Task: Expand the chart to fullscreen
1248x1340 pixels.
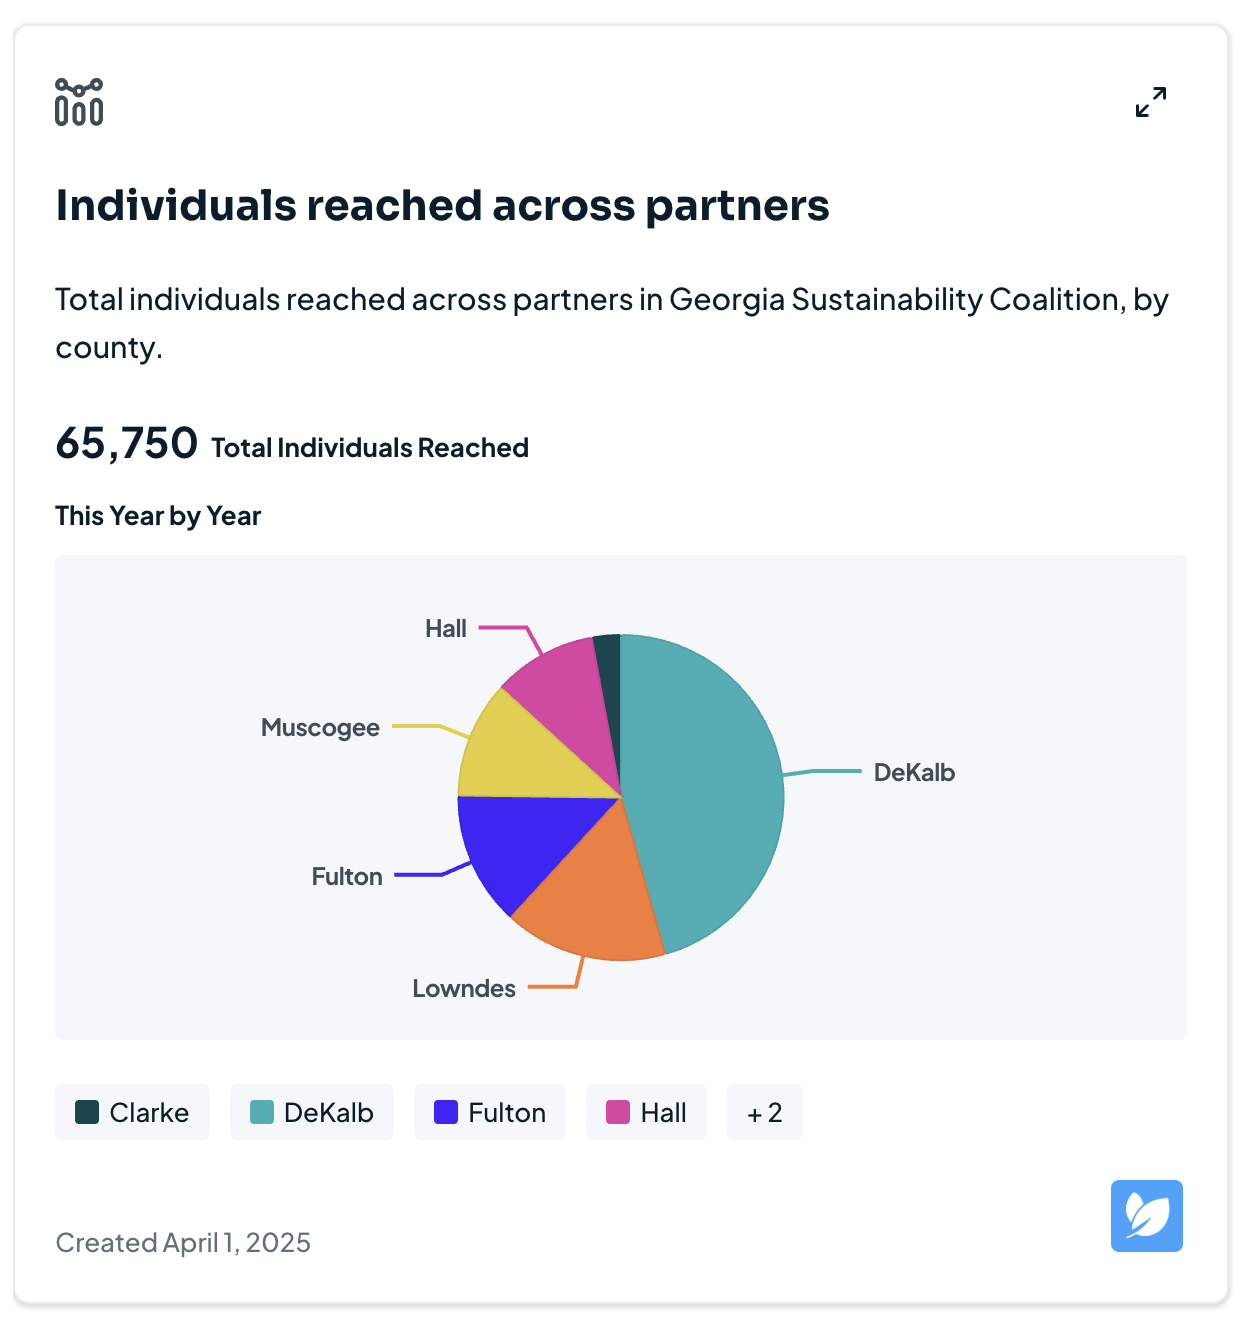Action: 1151,102
